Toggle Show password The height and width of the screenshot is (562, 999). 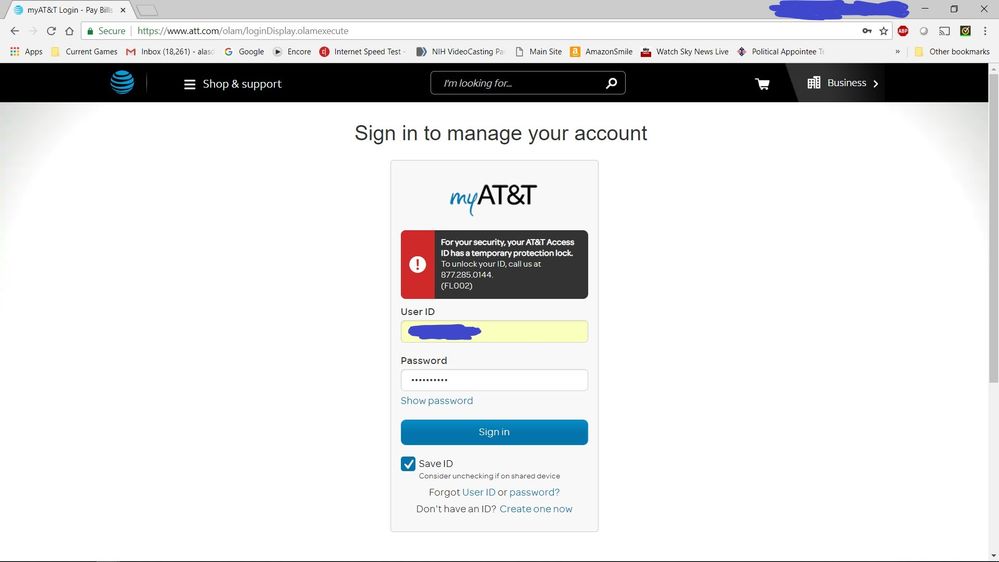[x=436, y=401]
